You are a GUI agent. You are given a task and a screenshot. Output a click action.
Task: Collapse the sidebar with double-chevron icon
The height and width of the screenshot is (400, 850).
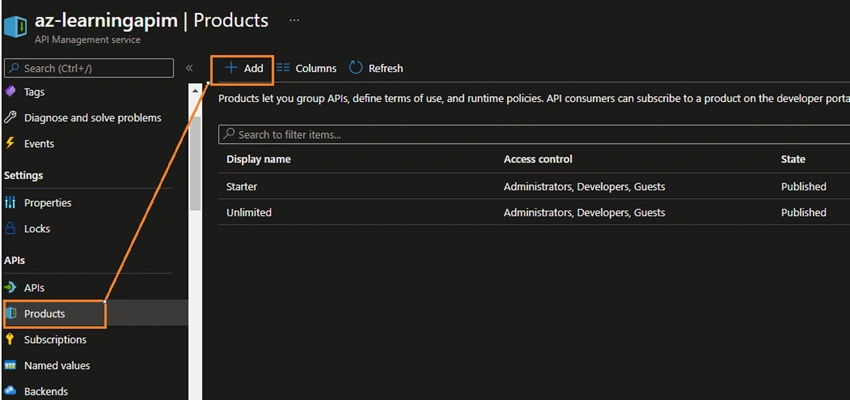pyautogui.click(x=189, y=68)
